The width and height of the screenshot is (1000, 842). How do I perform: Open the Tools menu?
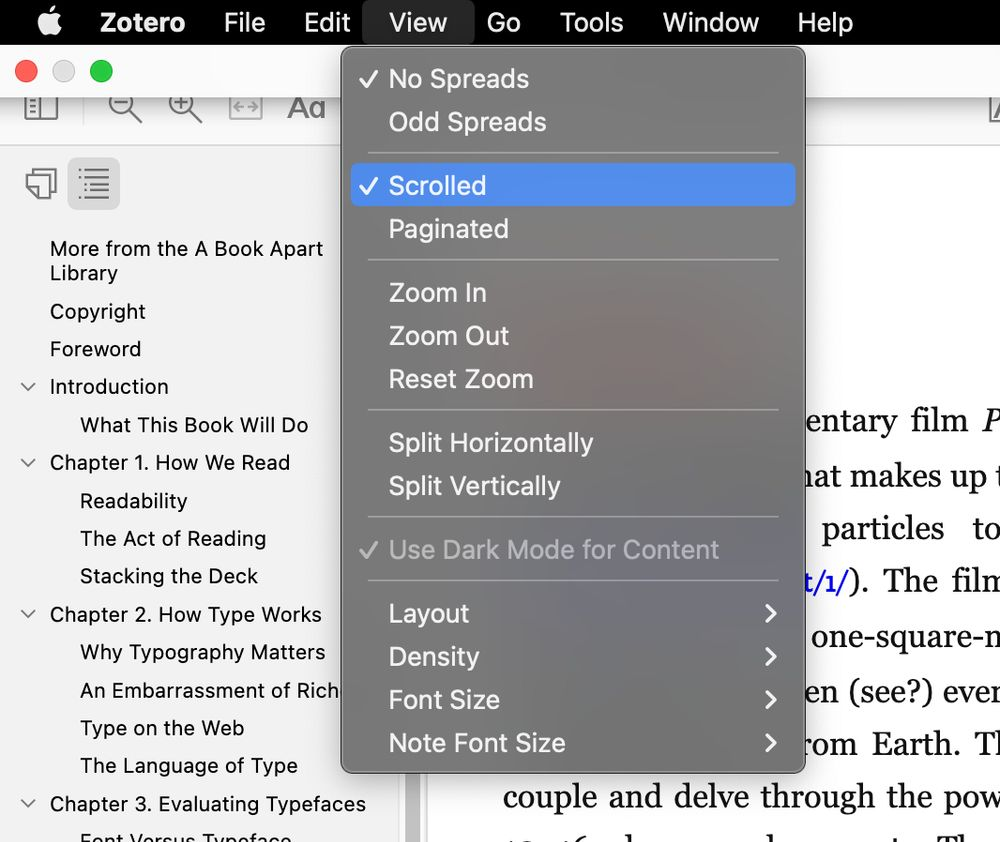[x=591, y=22]
